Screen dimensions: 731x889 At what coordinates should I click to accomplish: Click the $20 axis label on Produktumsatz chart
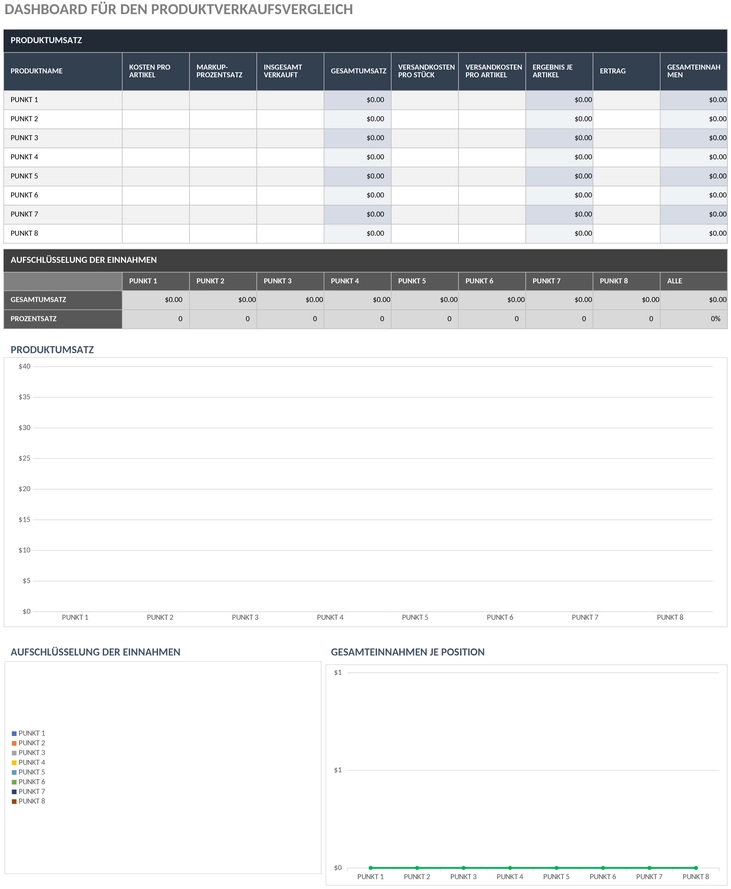point(24,489)
